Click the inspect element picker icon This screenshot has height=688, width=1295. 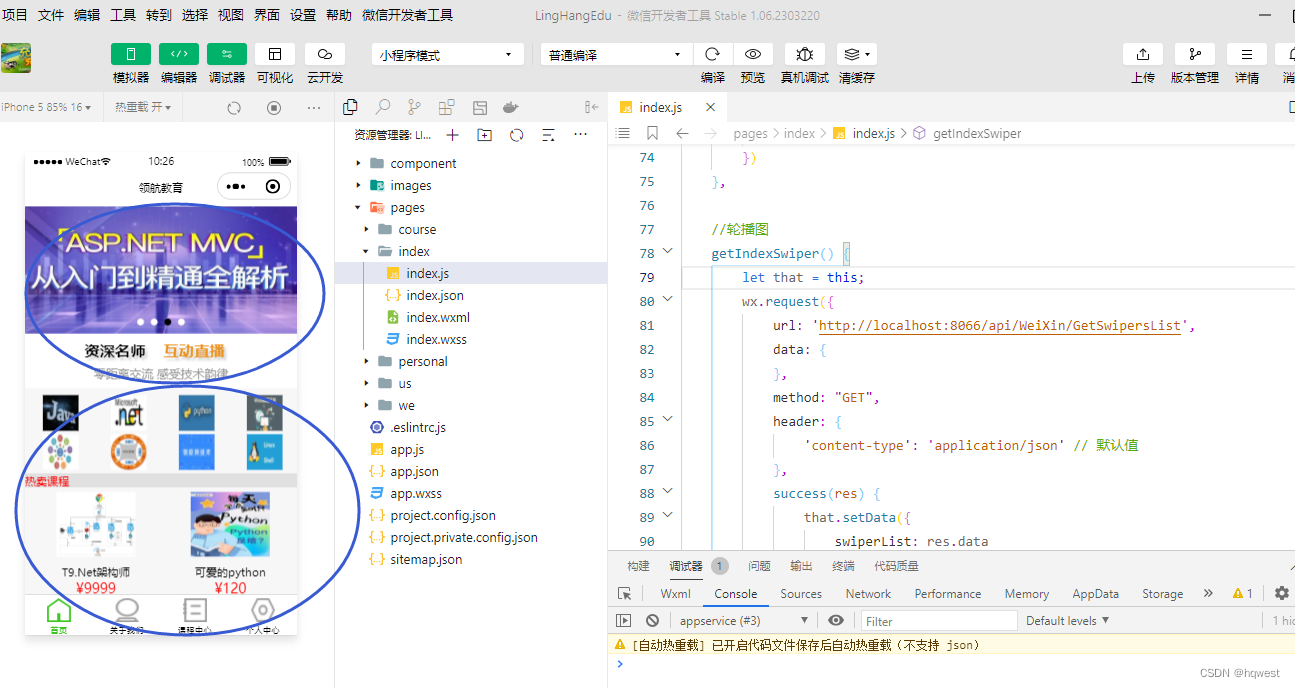pyautogui.click(x=625, y=593)
